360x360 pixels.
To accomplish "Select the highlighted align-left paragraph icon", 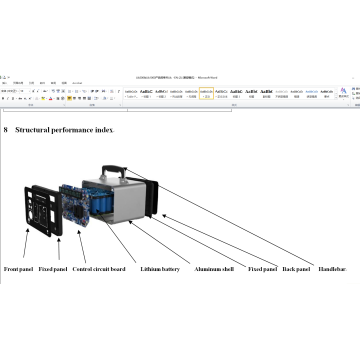I will point(69,98).
